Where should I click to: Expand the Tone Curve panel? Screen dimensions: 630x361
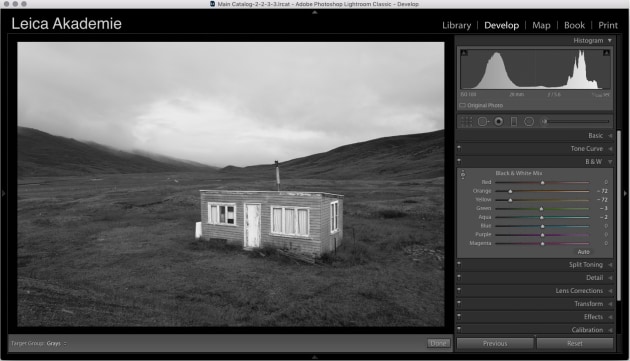pos(610,149)
